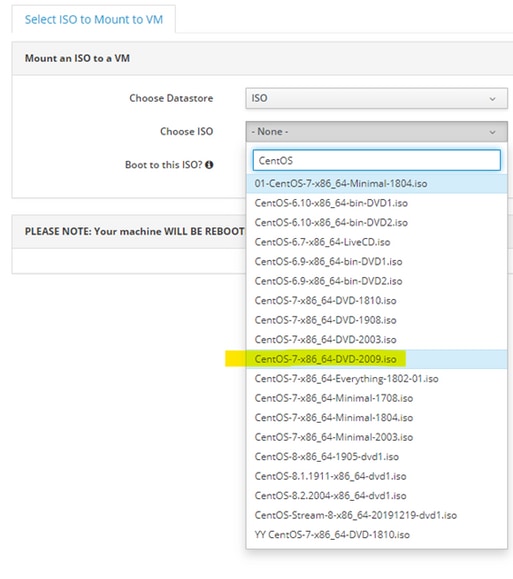
Task: Select CentOS-6.9-x86_64-bin-DVD1.iso
Action: tap(376, 262)
